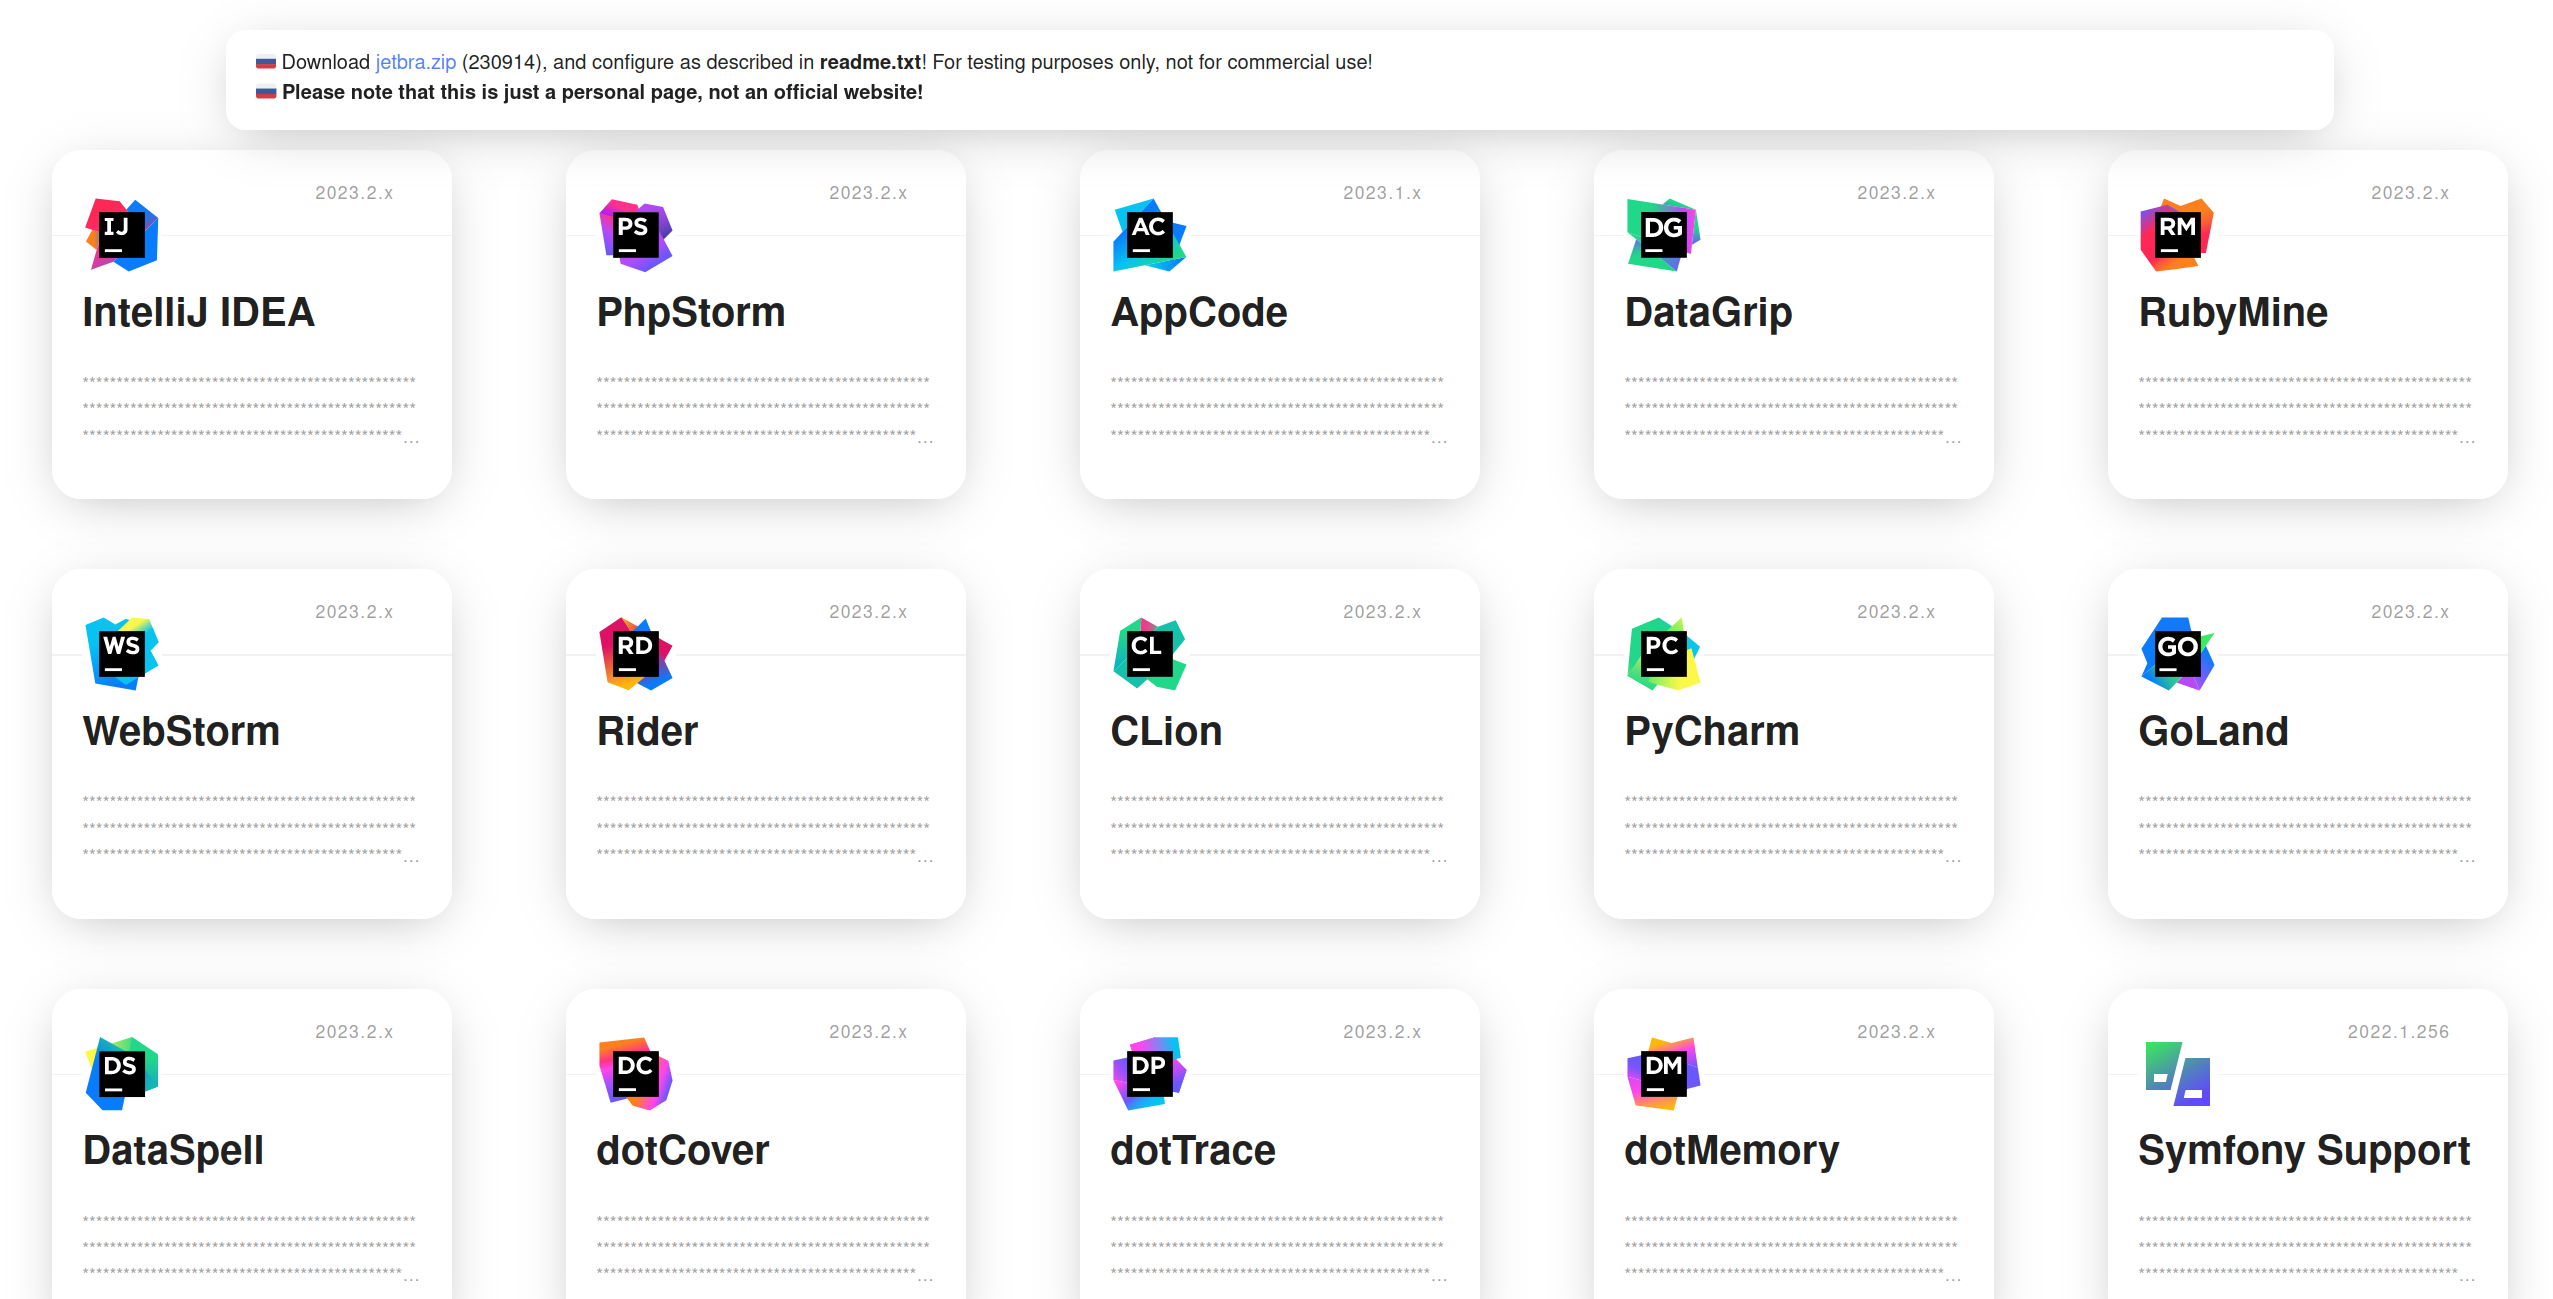Click the DataSpell DS logo icon
2553x1299 pixels.
[121, 1073]
